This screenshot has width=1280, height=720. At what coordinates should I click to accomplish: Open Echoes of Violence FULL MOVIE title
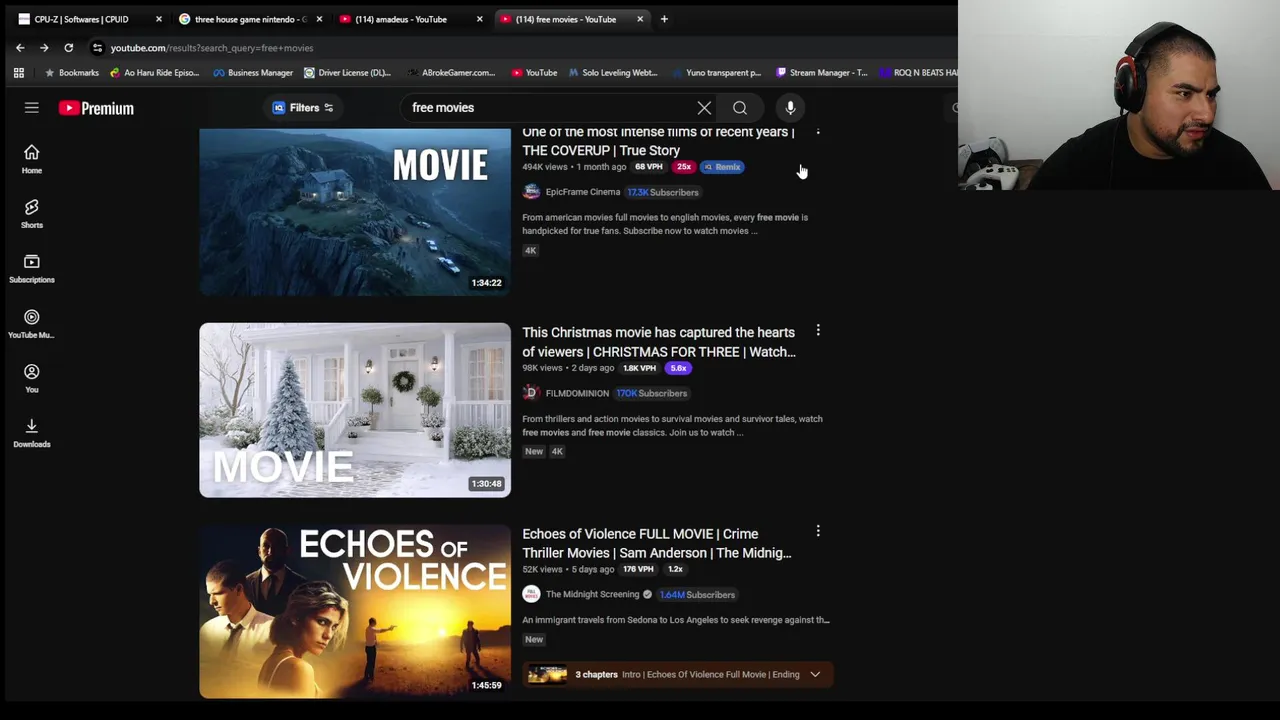tap(656, 543)
